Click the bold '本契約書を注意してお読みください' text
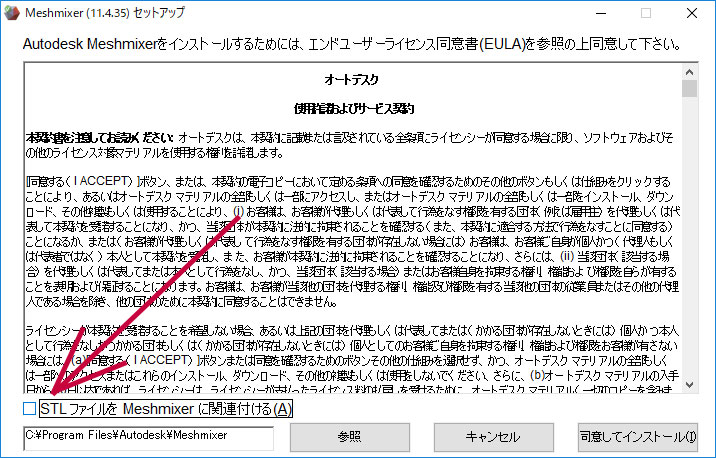 click(x=98, y=135)
